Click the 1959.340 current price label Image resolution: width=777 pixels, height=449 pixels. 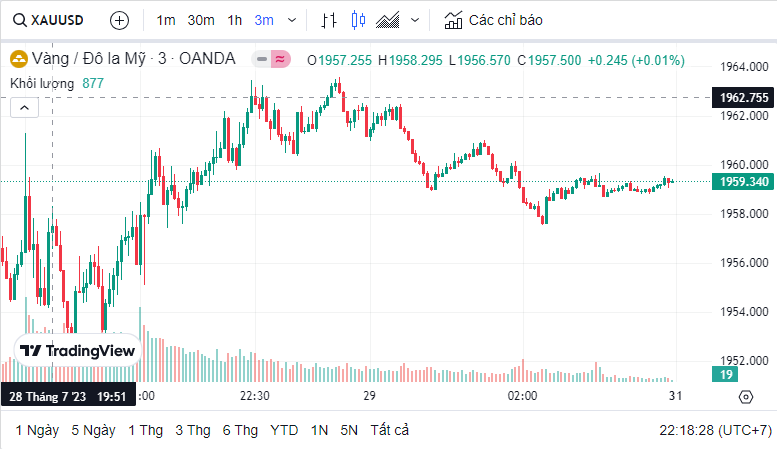[x=742, y=181]
